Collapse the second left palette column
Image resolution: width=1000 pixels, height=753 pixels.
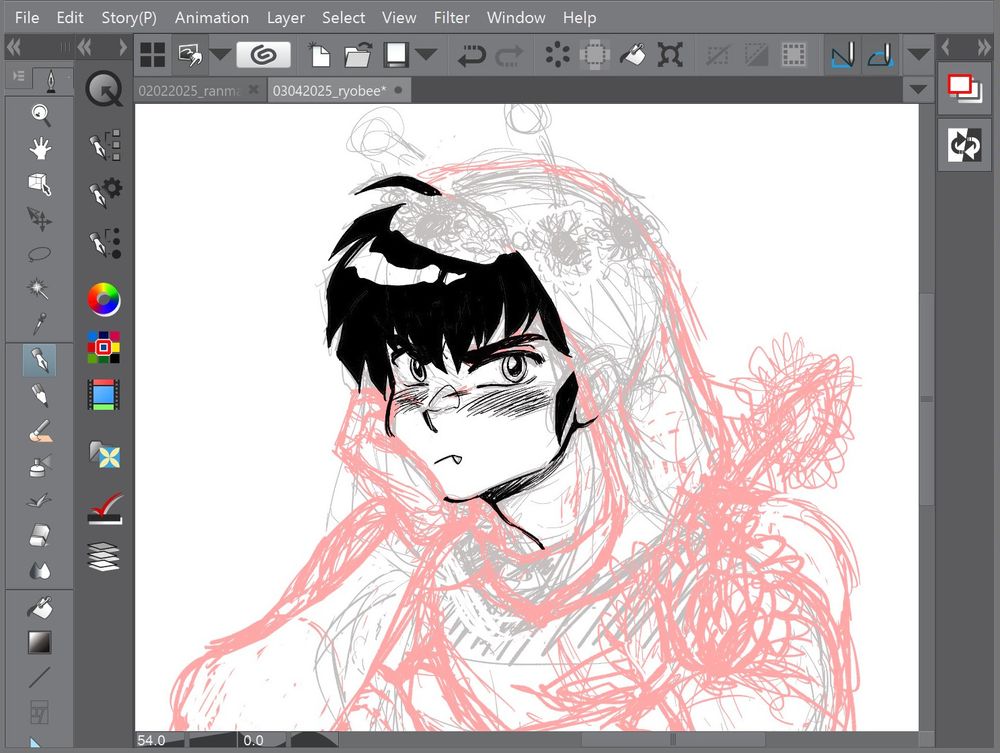84,47
